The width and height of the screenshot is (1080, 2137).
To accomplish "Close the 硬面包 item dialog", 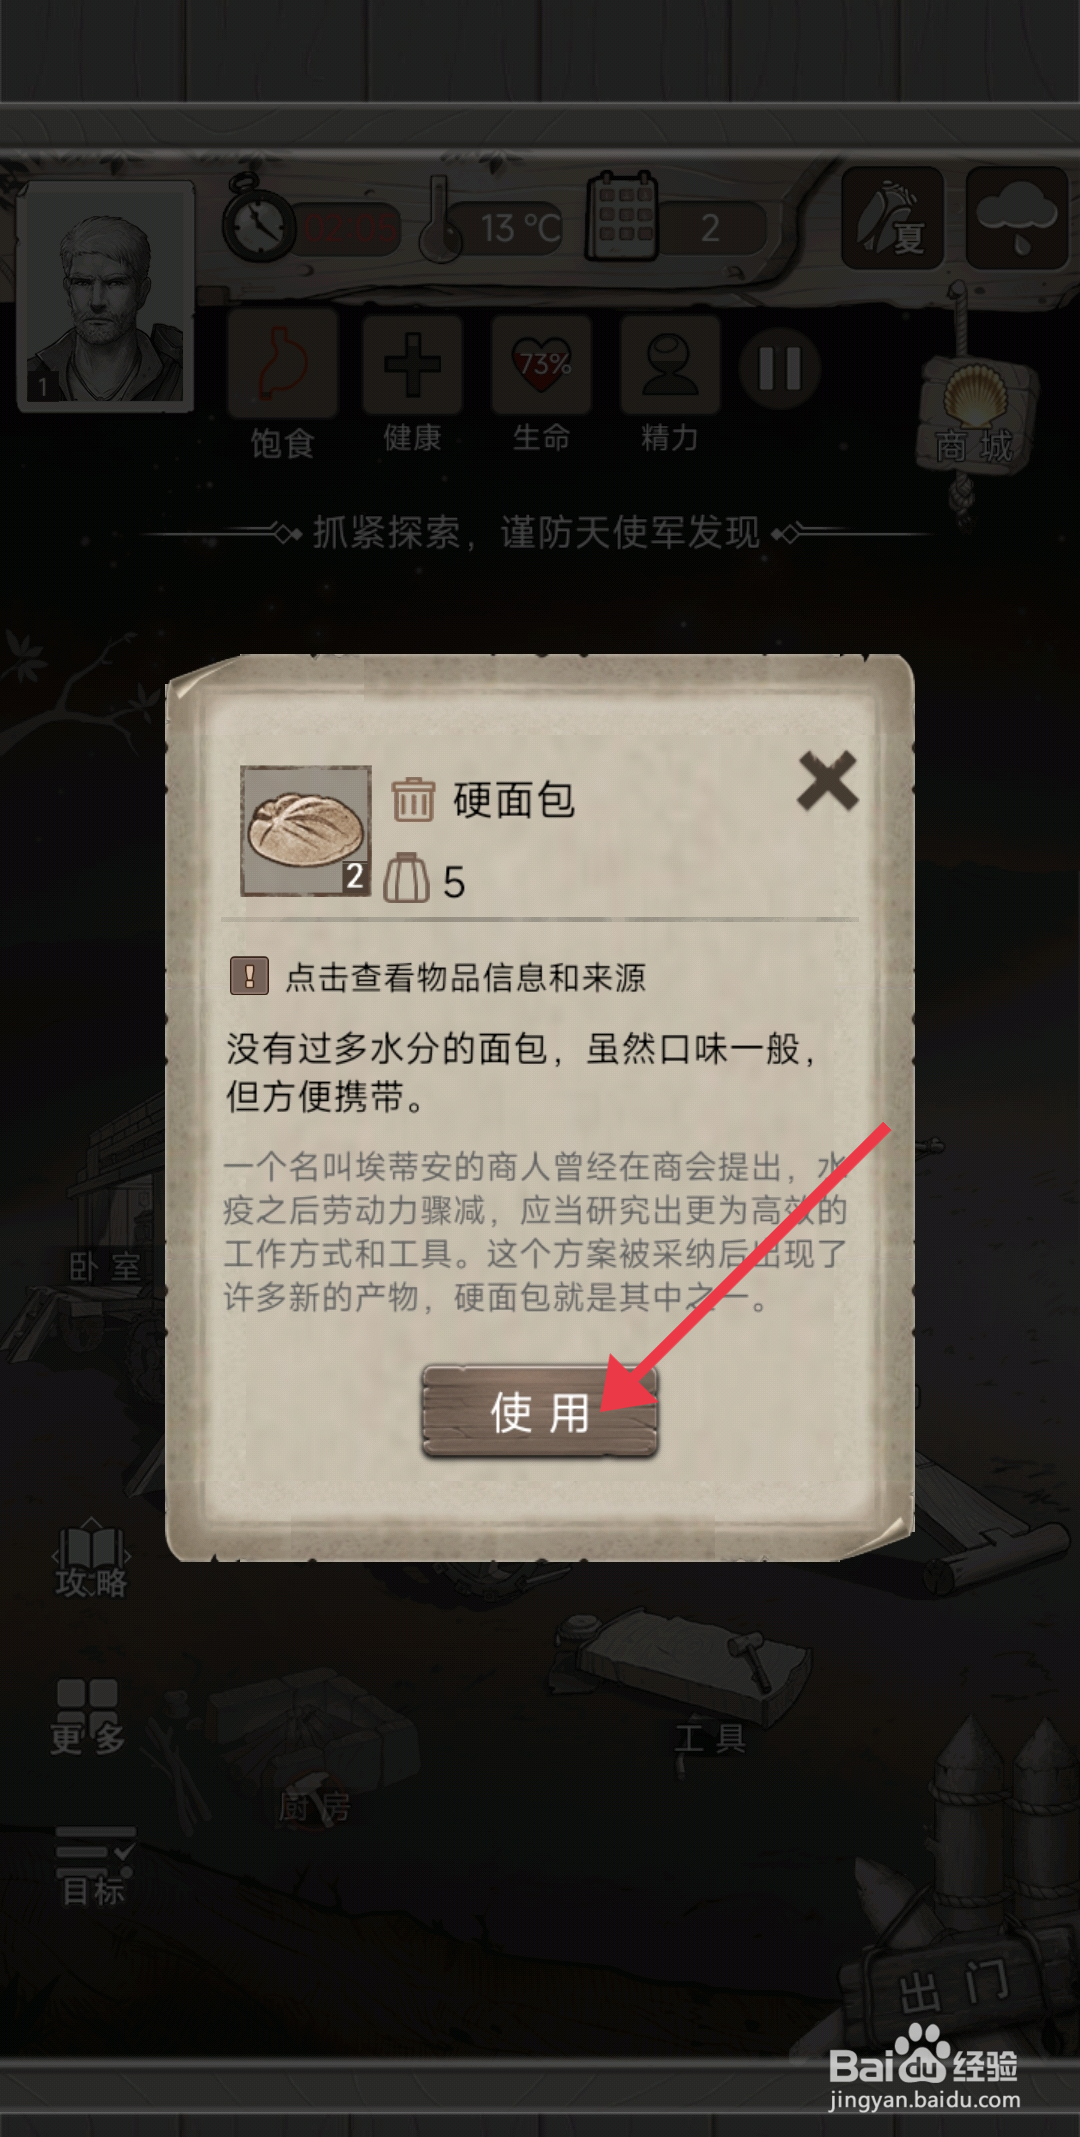I will [x=827, y=780].
